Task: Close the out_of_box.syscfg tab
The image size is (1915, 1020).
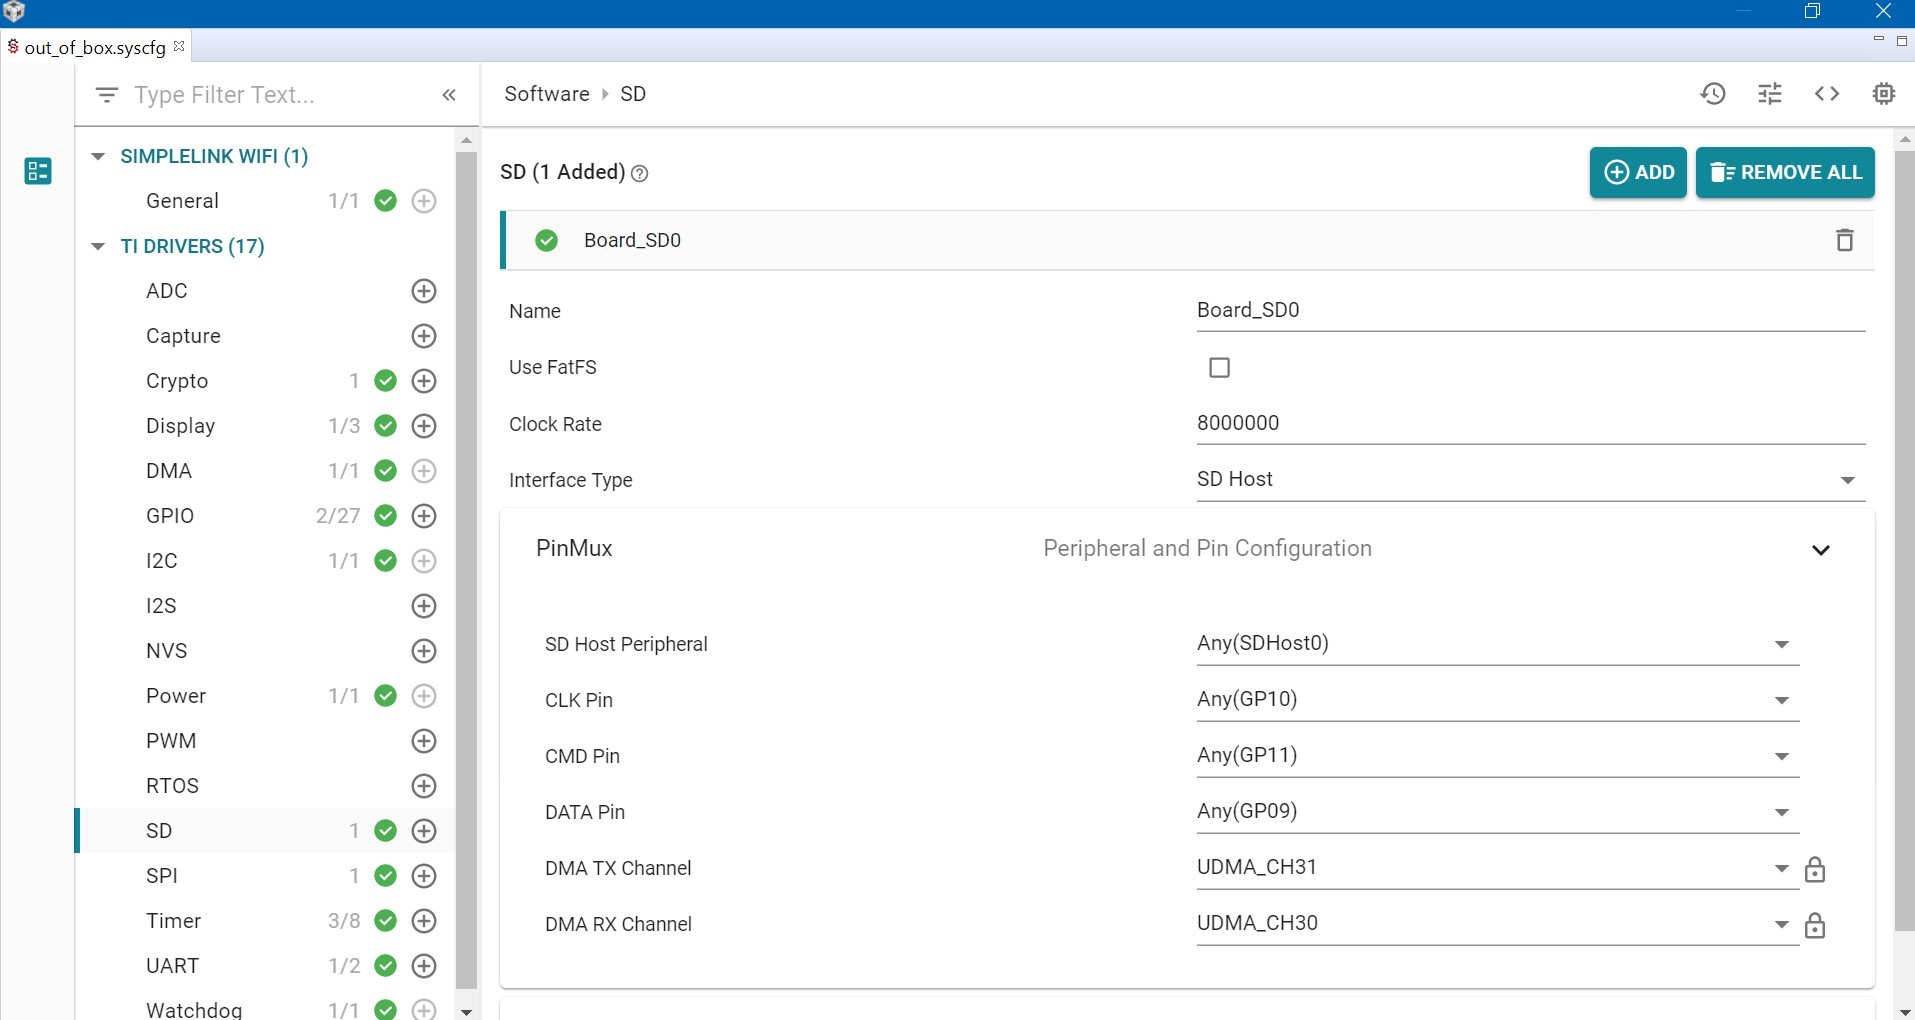Action: (x=179, y=46)
